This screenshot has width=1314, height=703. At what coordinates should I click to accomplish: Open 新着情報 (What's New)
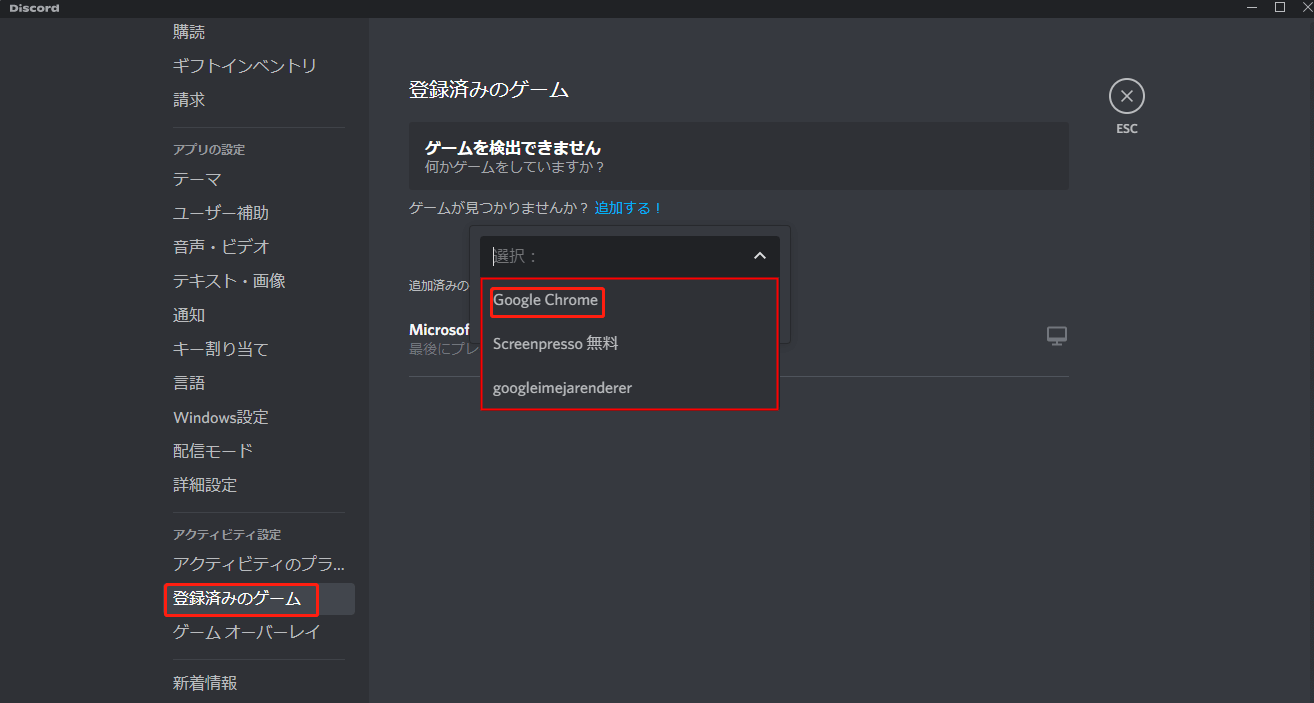205,682
